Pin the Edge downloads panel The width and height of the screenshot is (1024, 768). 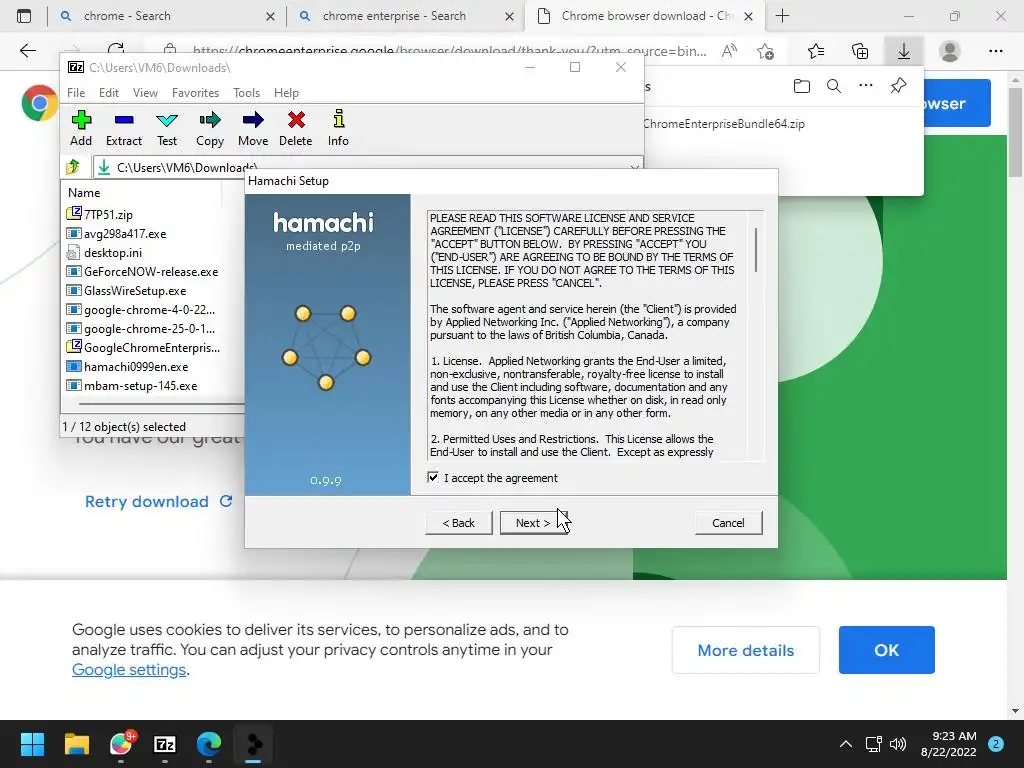(899, 86)
